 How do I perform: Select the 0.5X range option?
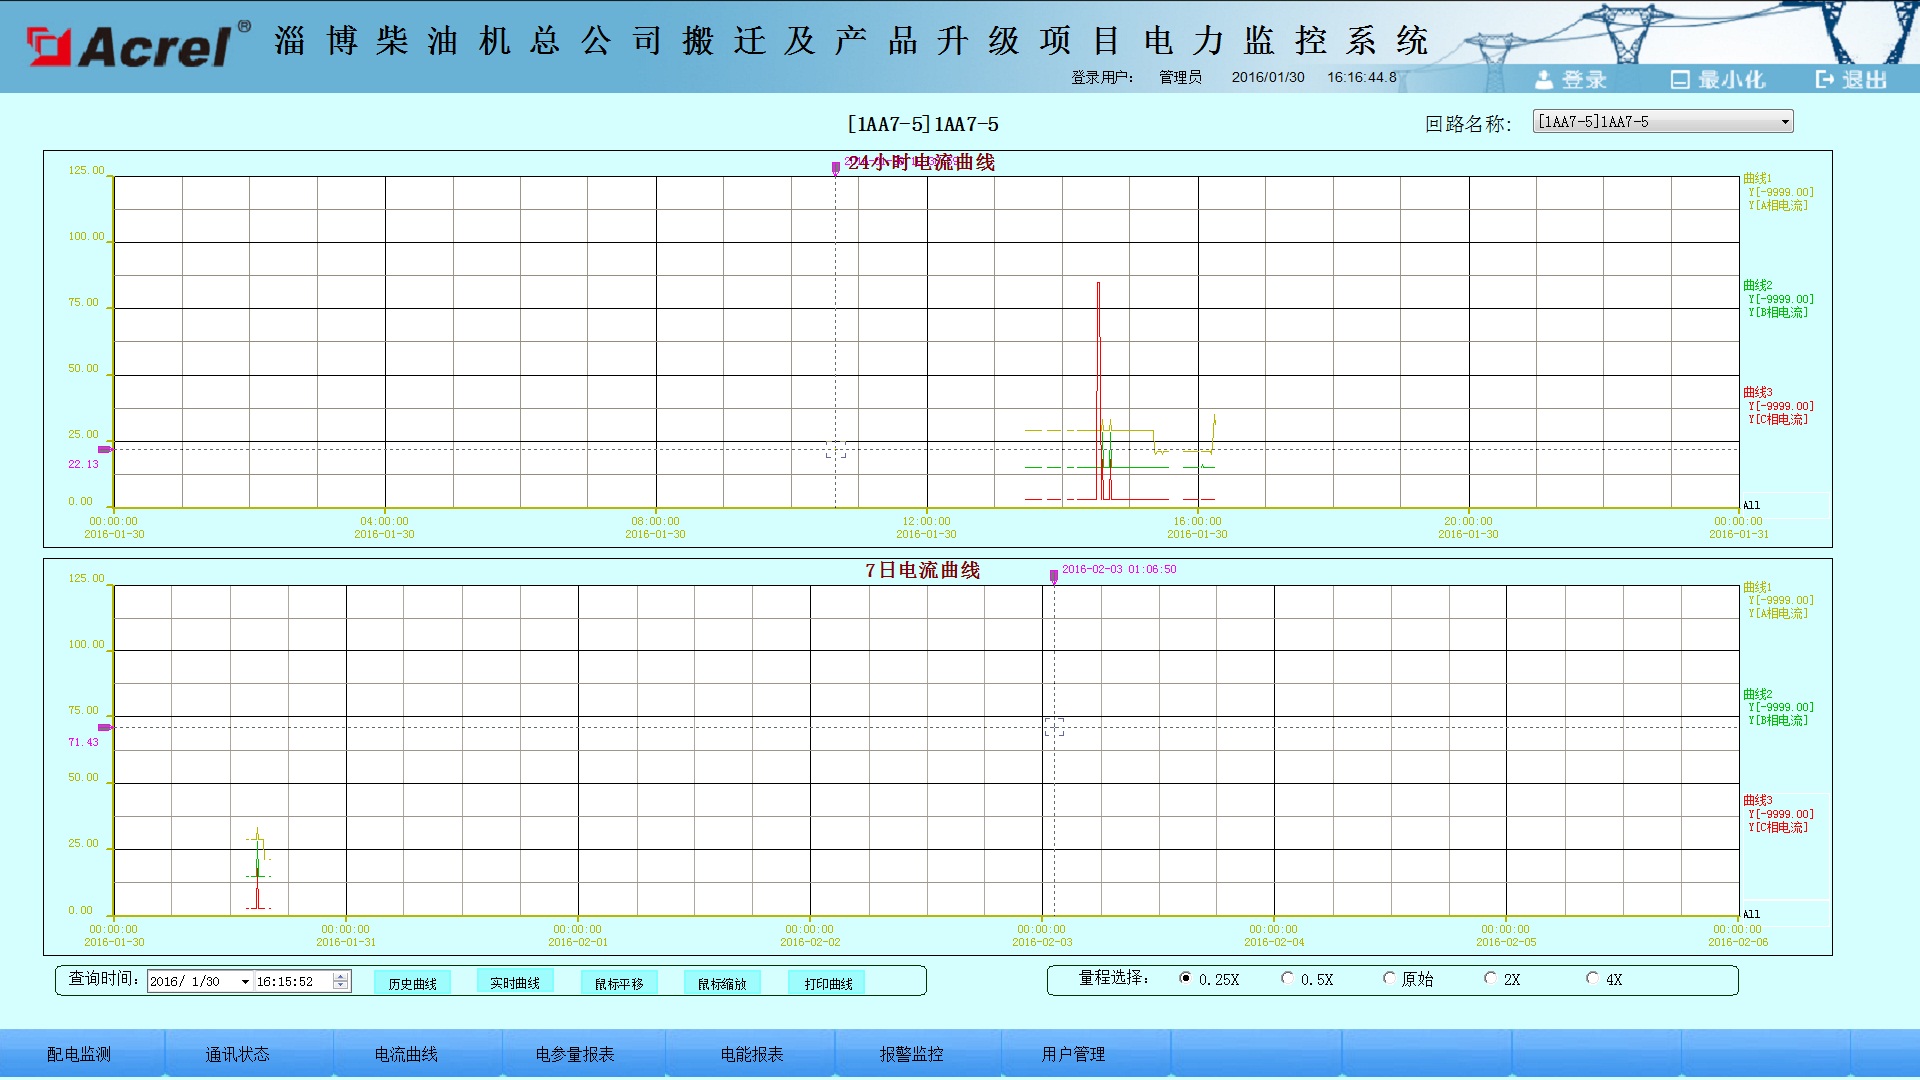(x=1288, y=979)
